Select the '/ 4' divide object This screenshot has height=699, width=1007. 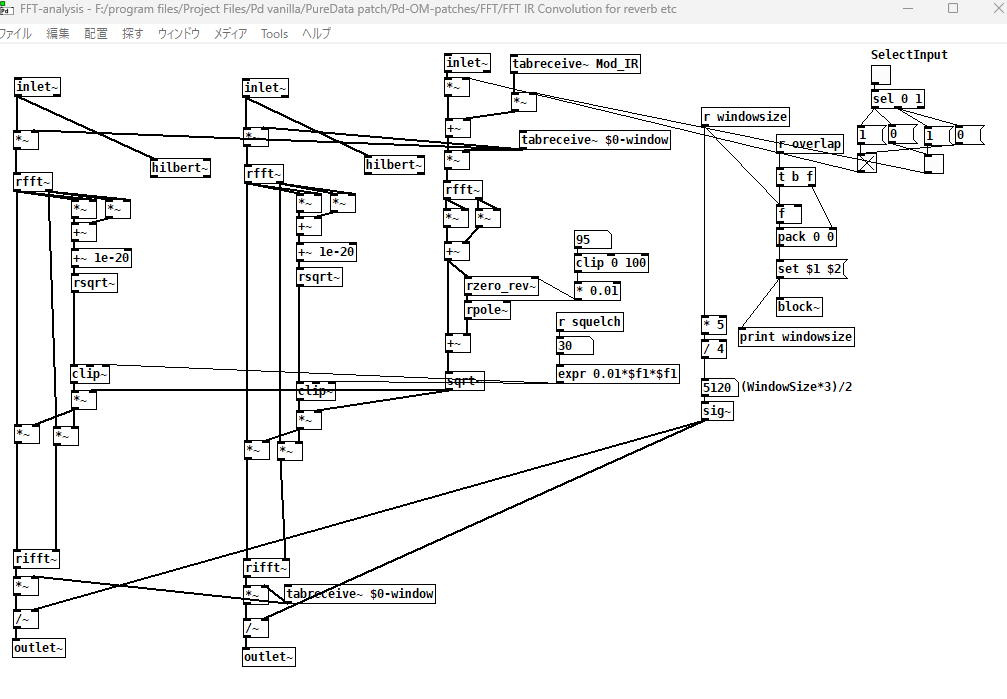[x=714, y=350]
